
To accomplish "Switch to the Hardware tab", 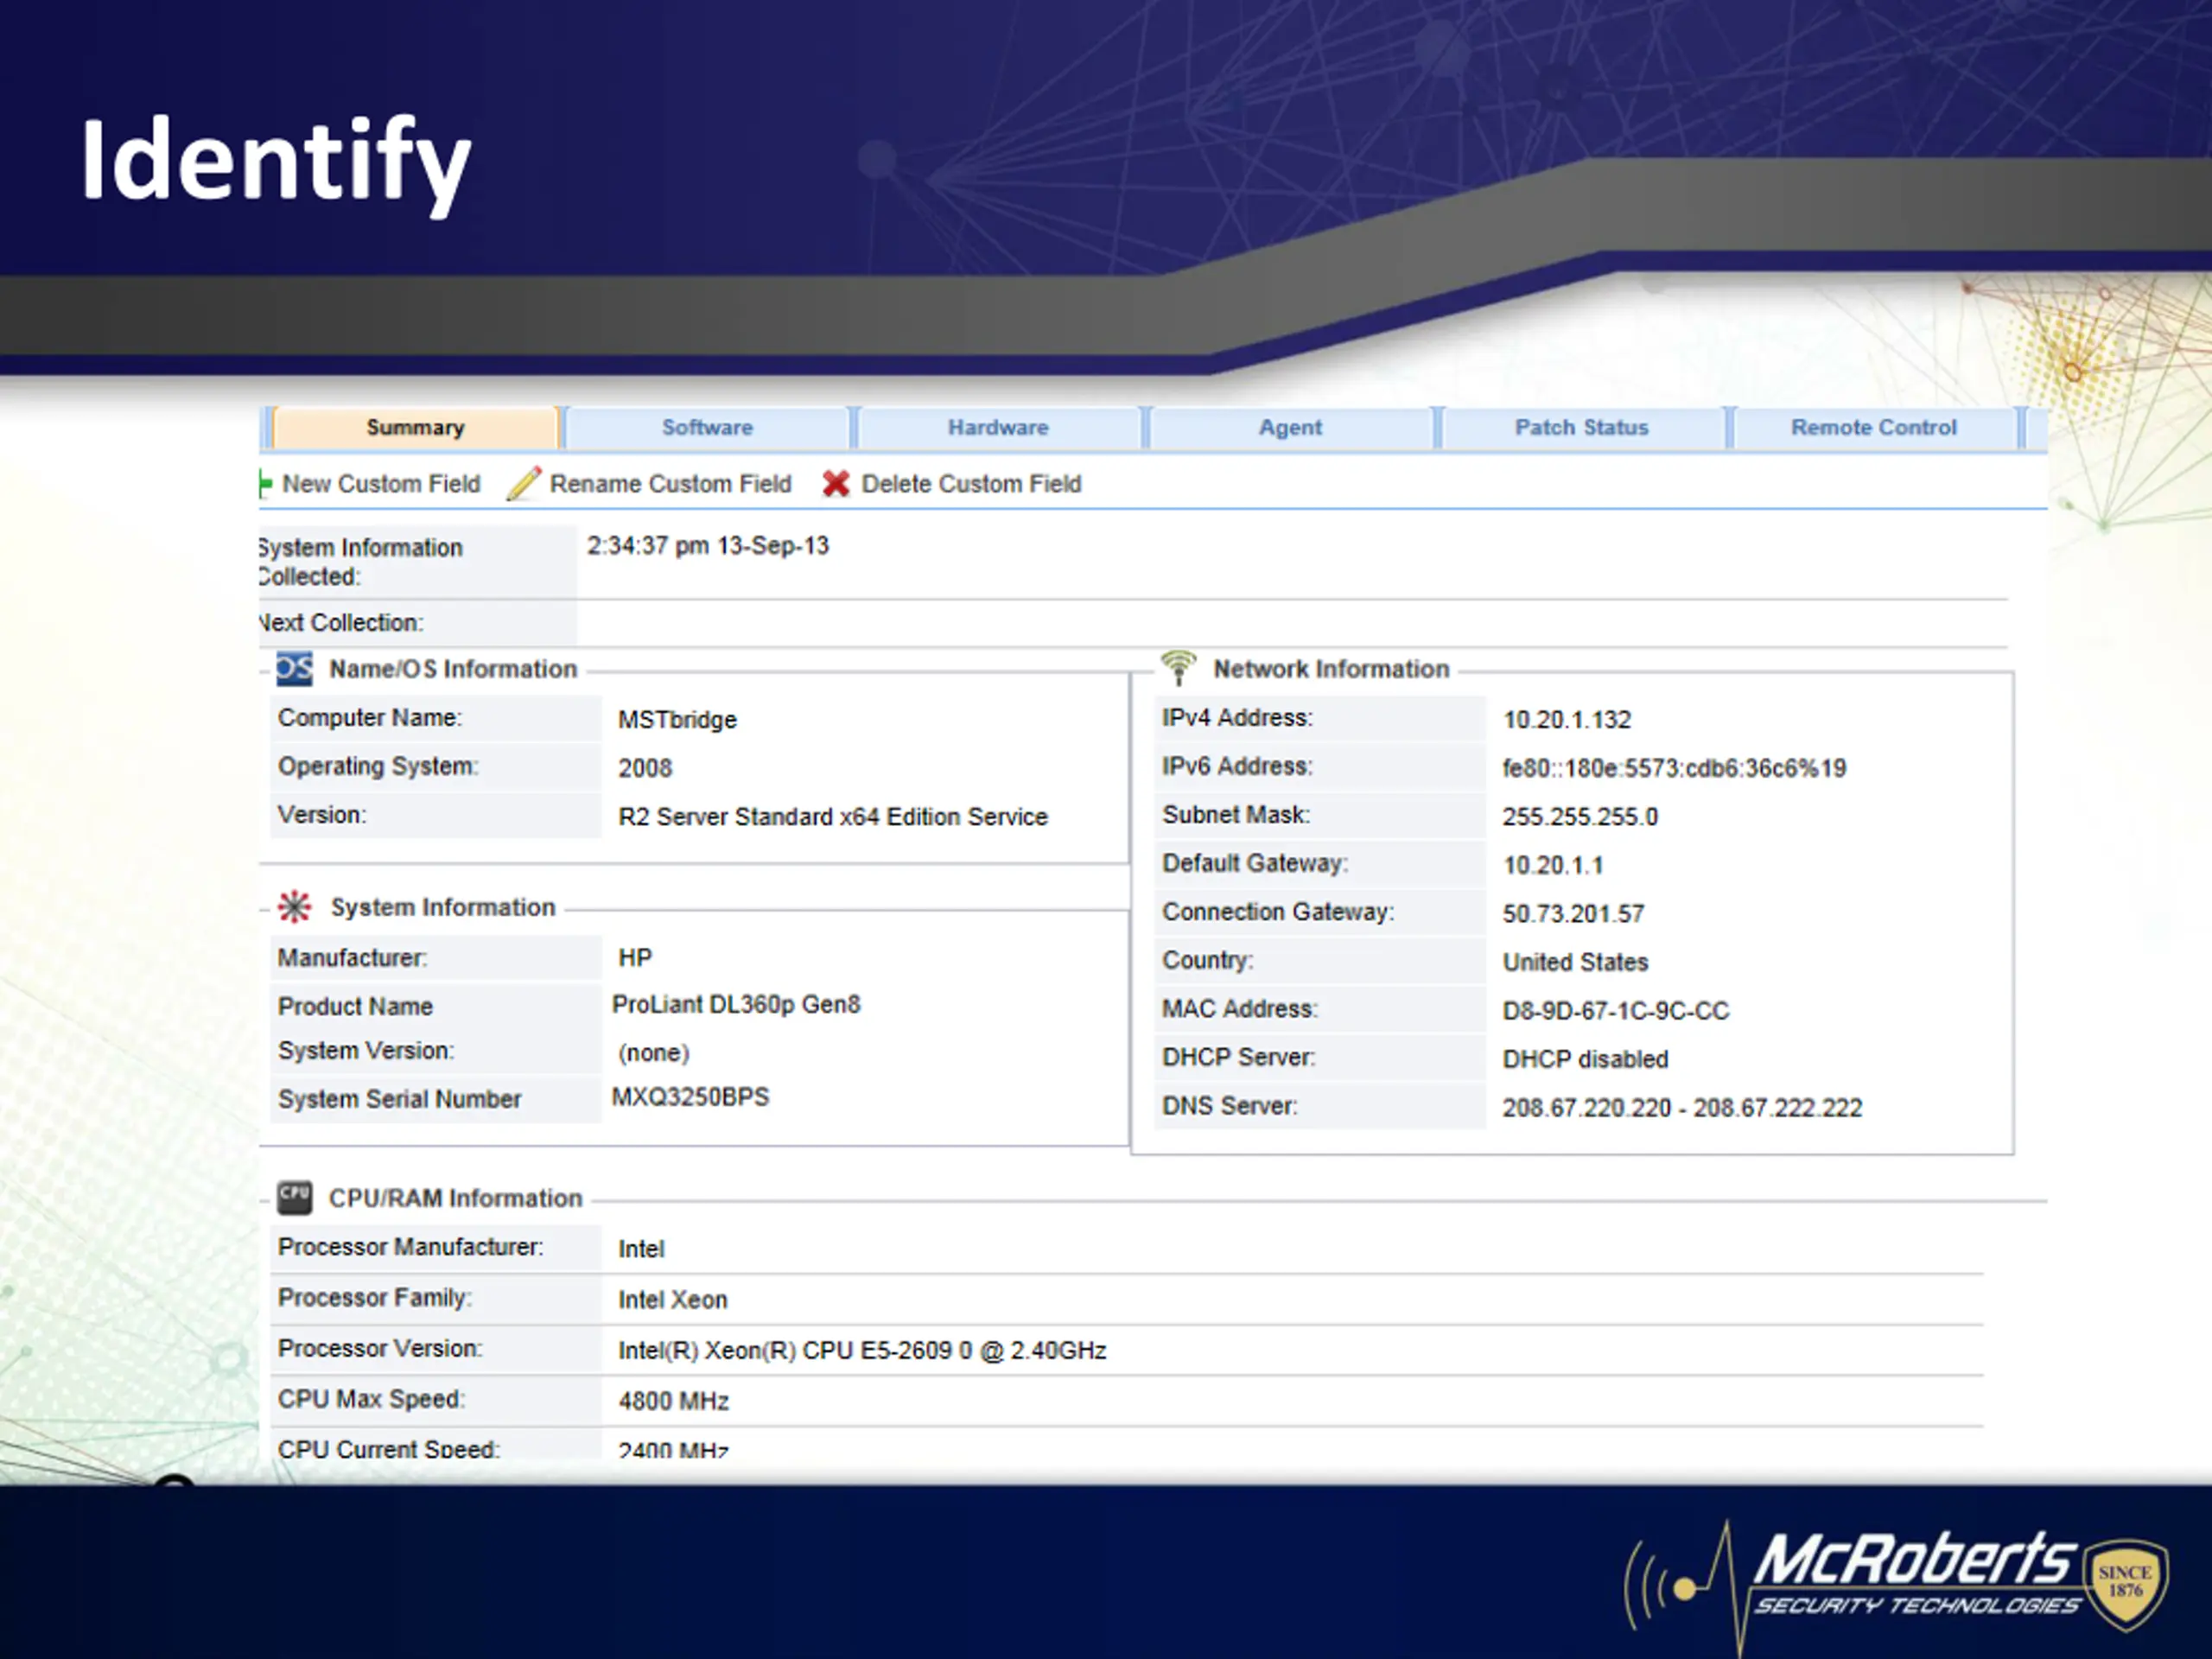I will click(998, 428).
